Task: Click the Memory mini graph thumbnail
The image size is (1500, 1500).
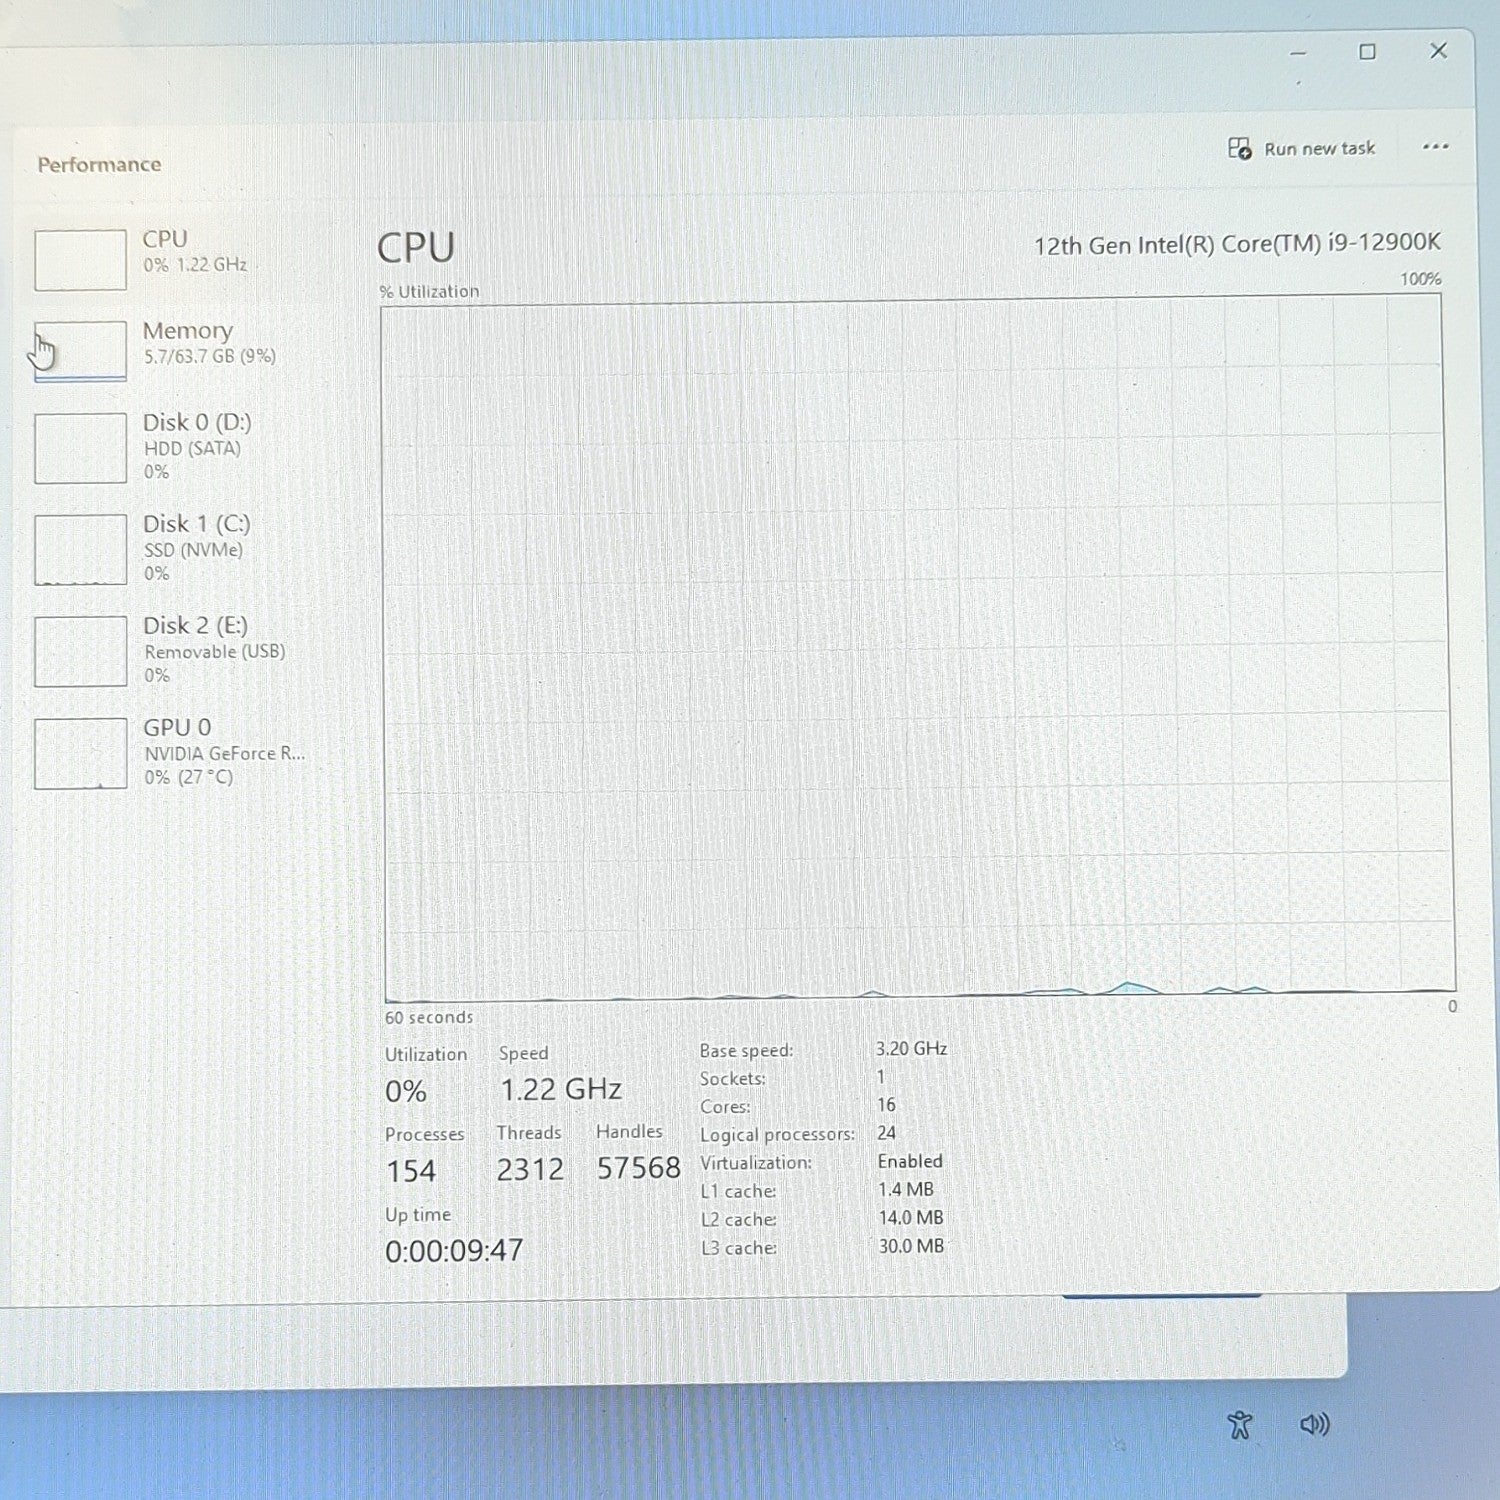Action: (80, 351)
